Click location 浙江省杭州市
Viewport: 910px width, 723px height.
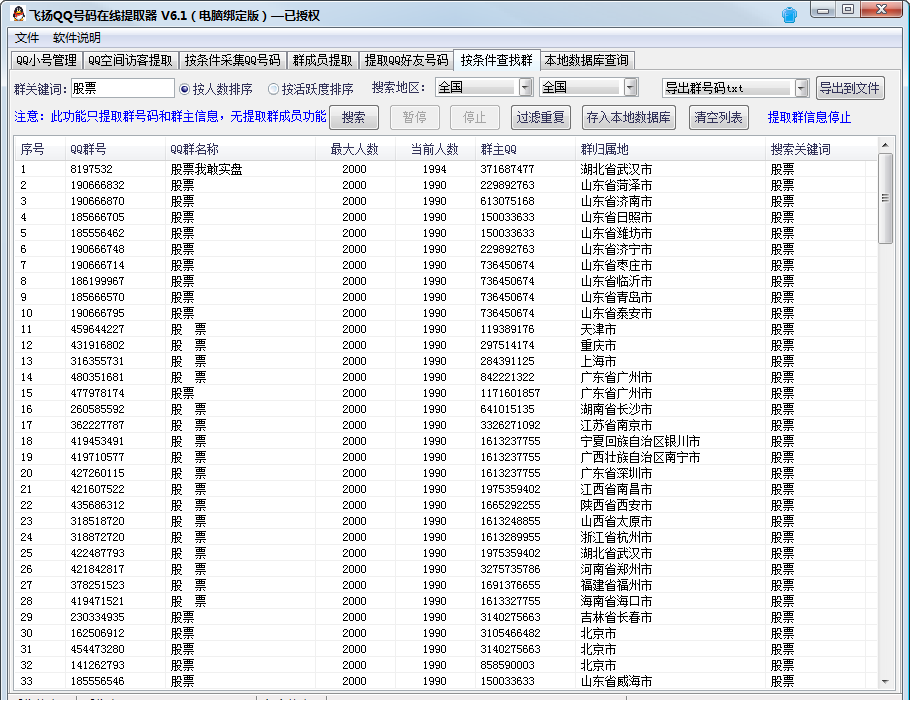616,537
